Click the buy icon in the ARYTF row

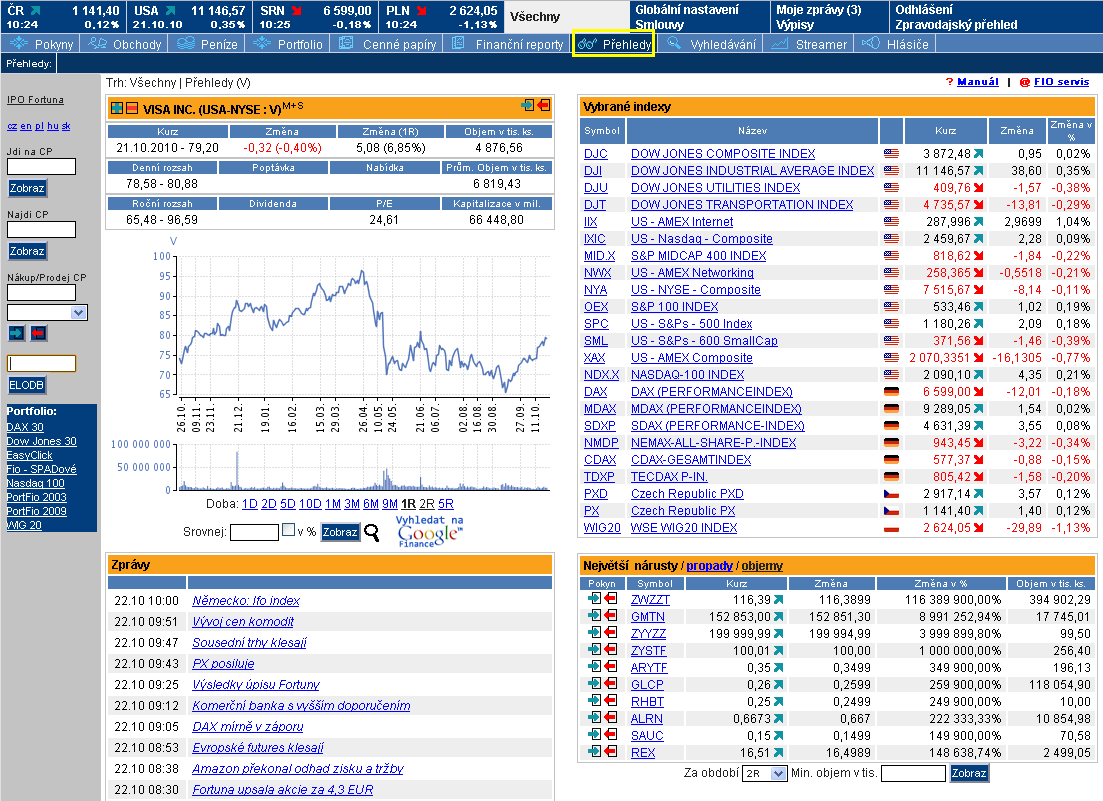point(594,667)
